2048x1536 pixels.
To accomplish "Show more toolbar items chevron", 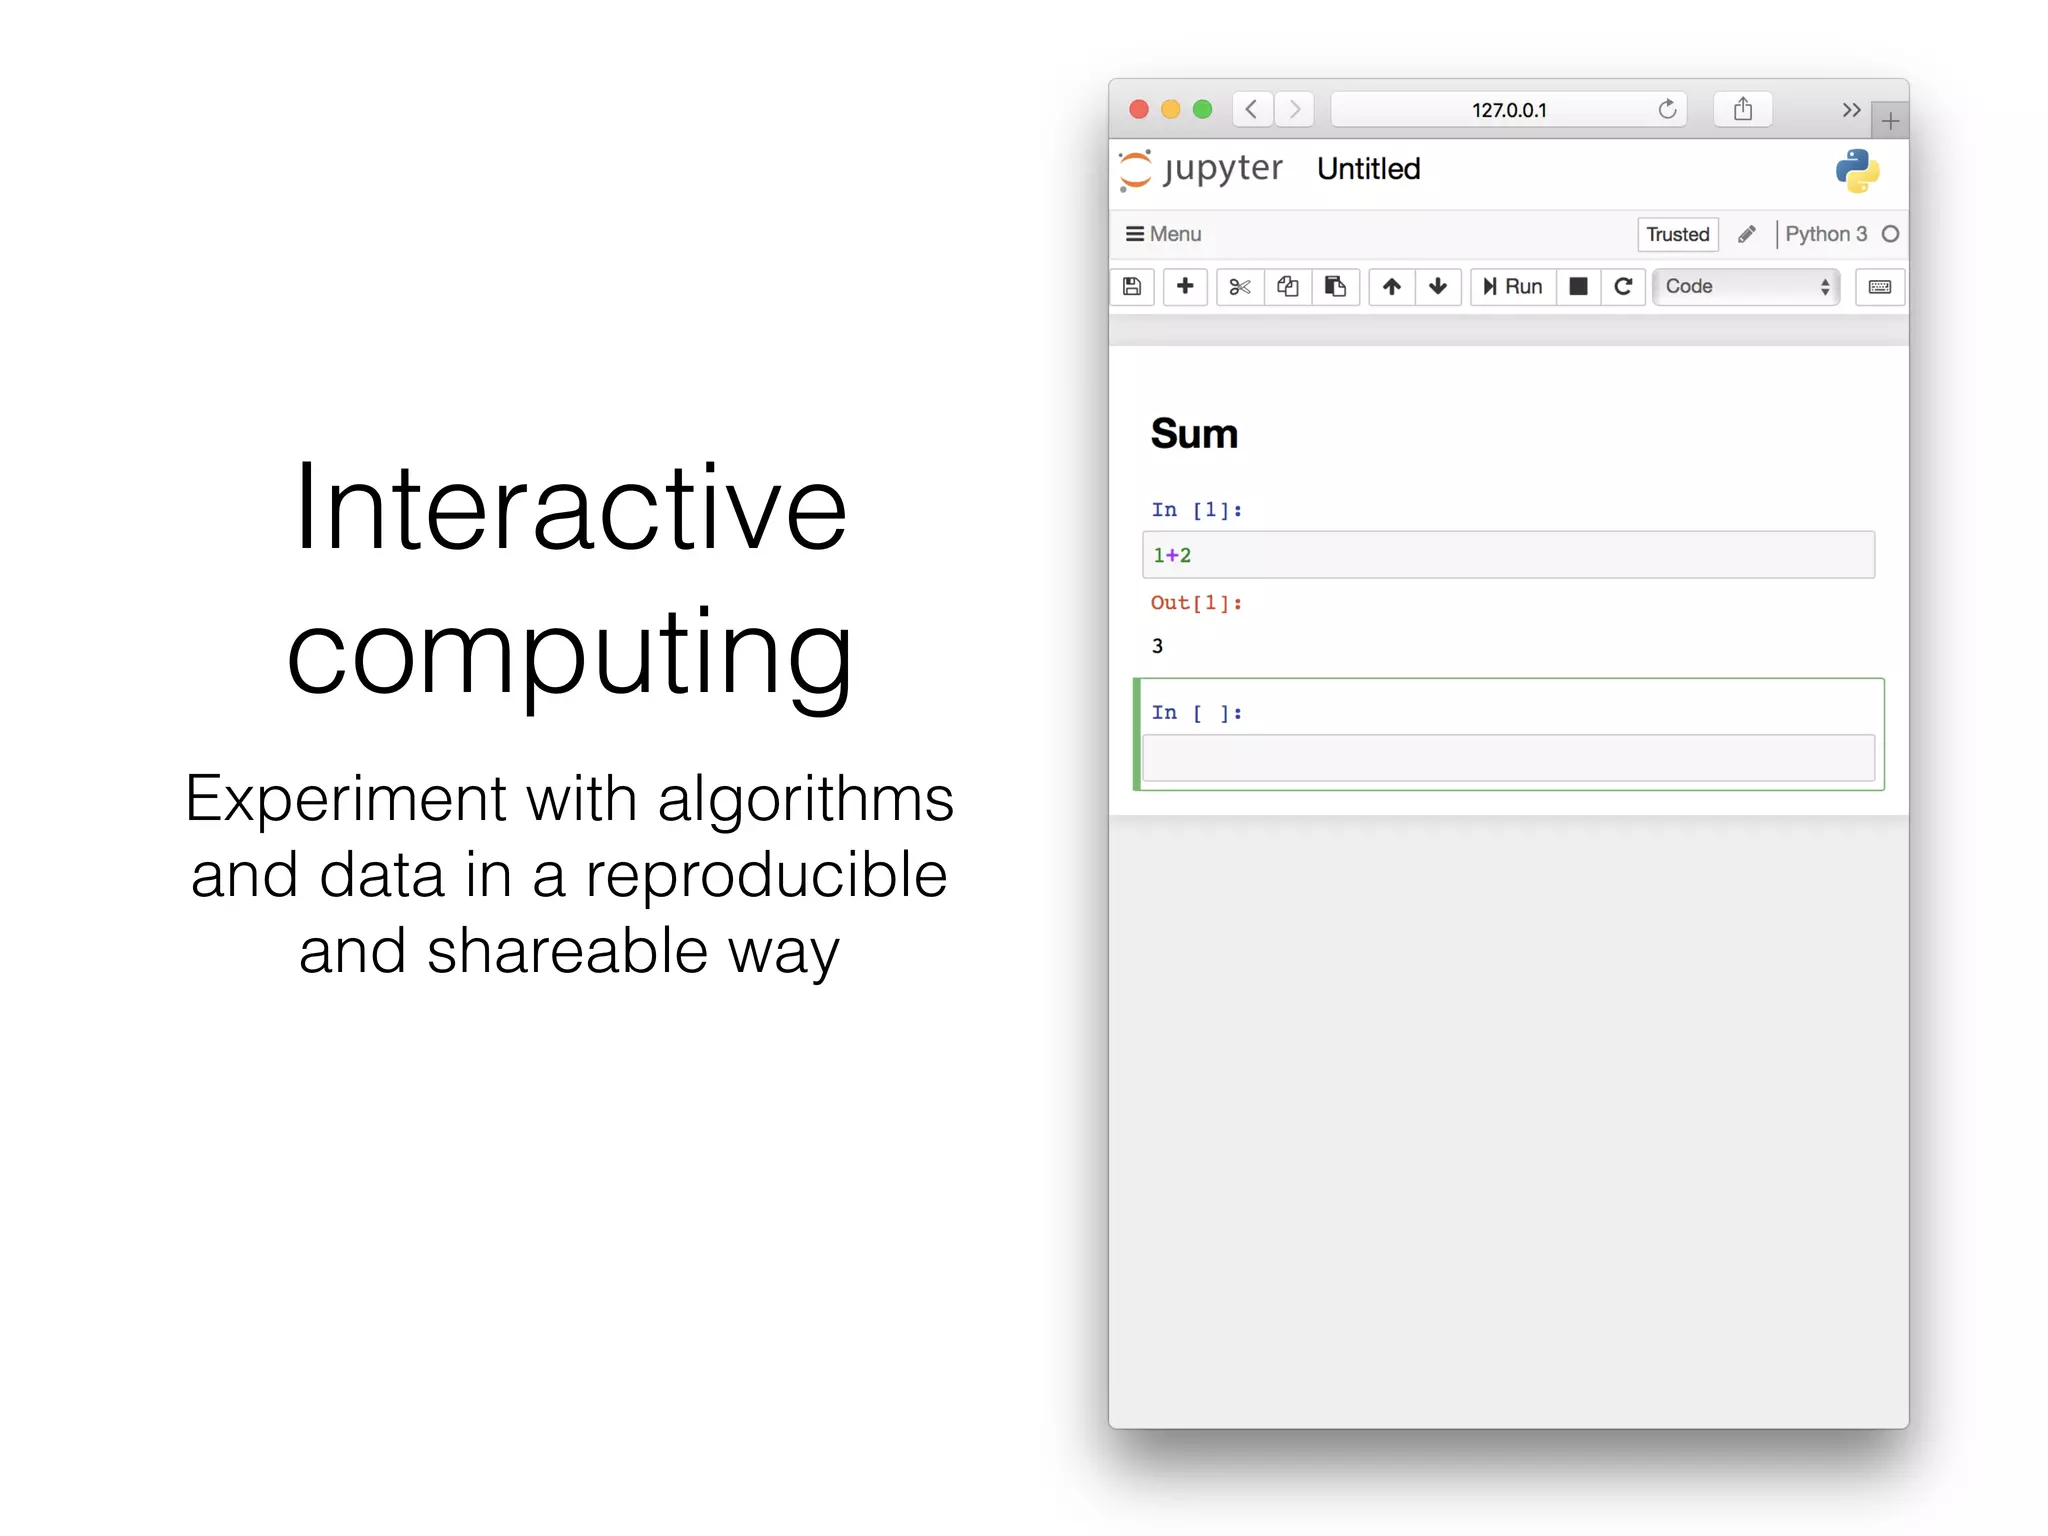I will click(x=1851, y=110).
